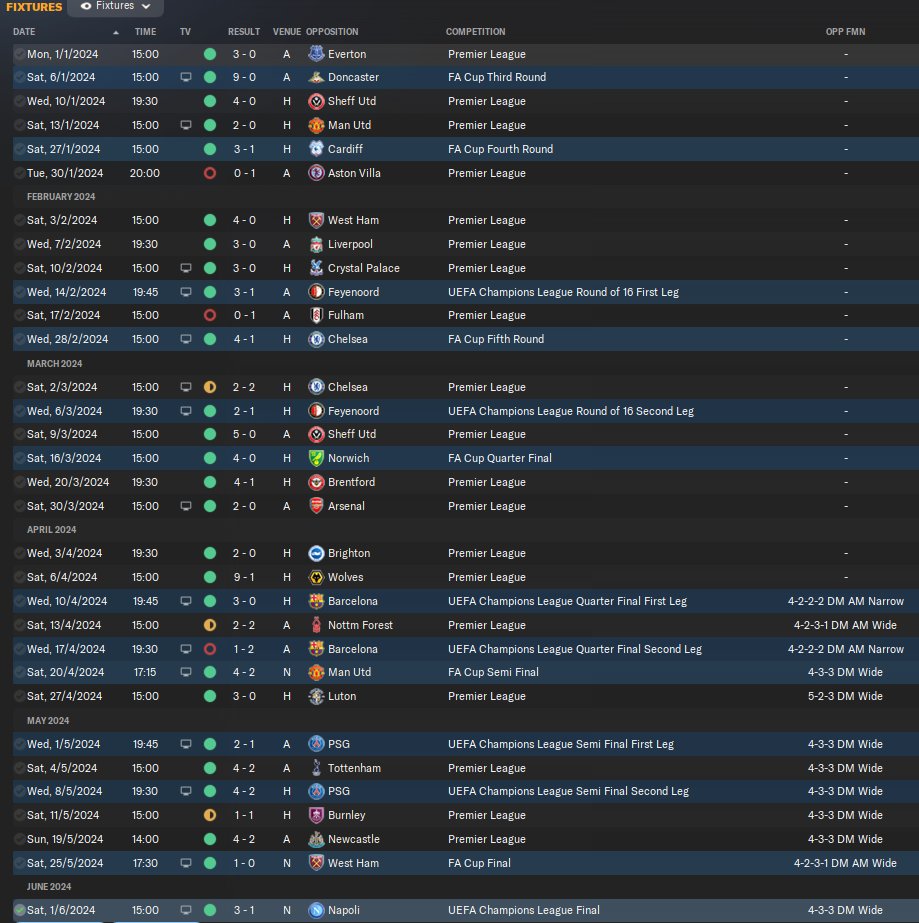Toggle the checkmark beside Mon, 1/1/2024

(19, 54)
